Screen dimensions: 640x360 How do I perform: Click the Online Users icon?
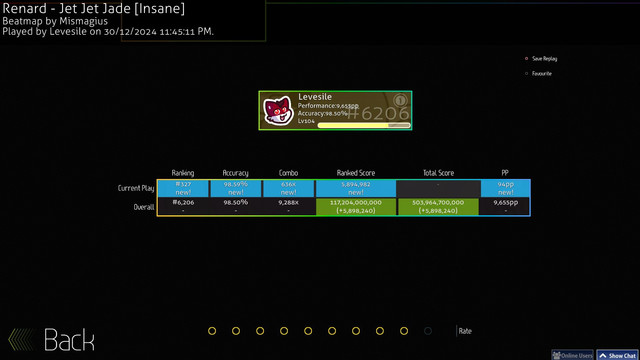(556, 356)
